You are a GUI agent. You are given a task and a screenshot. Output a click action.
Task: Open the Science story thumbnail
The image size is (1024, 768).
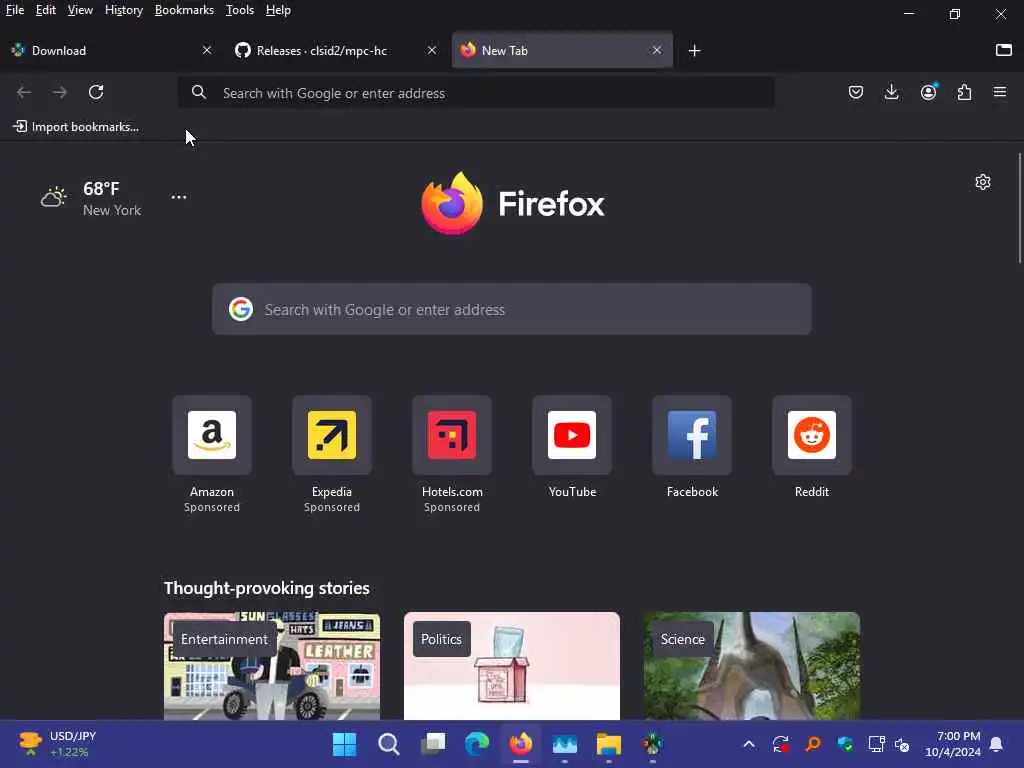pos(752,665)
